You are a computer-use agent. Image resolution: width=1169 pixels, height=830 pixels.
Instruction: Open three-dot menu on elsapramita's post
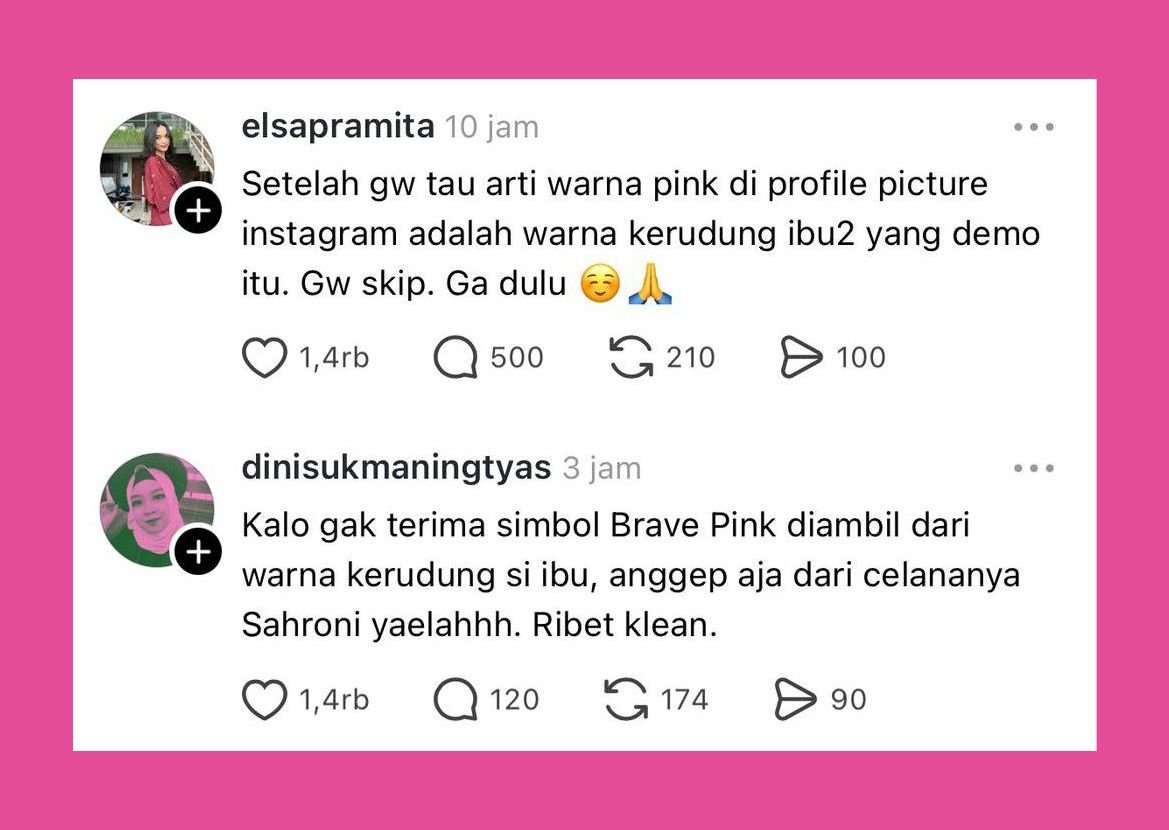(1034, 128)
